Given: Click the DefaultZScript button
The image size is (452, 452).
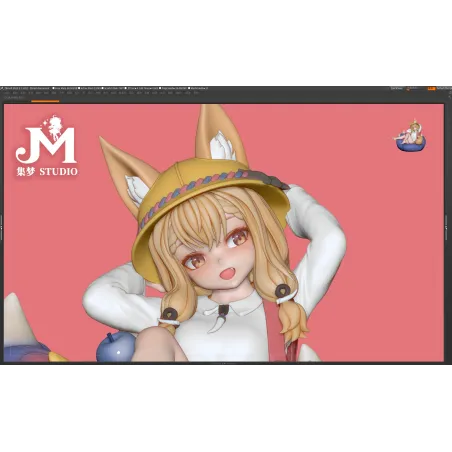Looking at the screenshot, I should [444, 88].
